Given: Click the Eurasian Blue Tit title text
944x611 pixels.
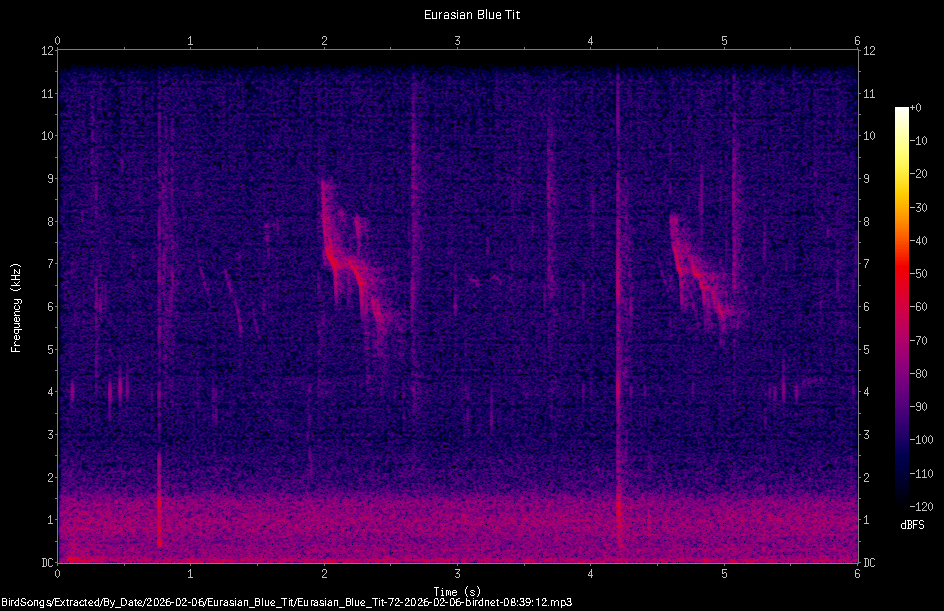Looking at the screenshot, I should point(471,14).
